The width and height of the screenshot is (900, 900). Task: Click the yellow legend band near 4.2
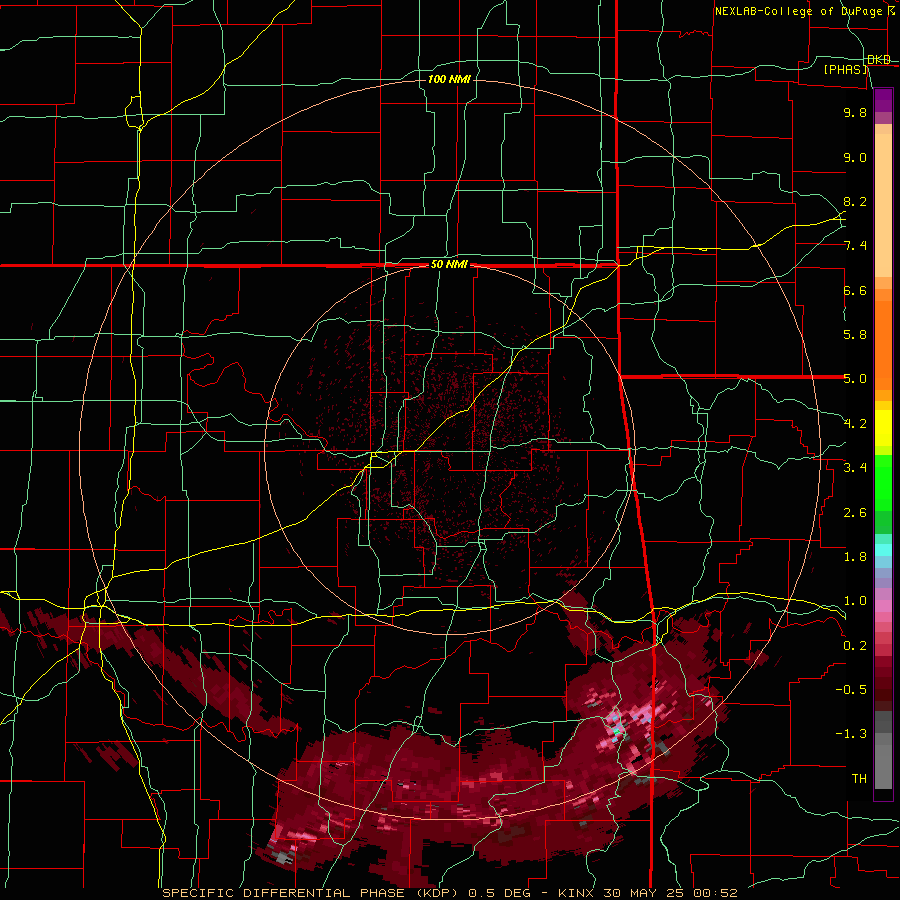click(883, 428)
